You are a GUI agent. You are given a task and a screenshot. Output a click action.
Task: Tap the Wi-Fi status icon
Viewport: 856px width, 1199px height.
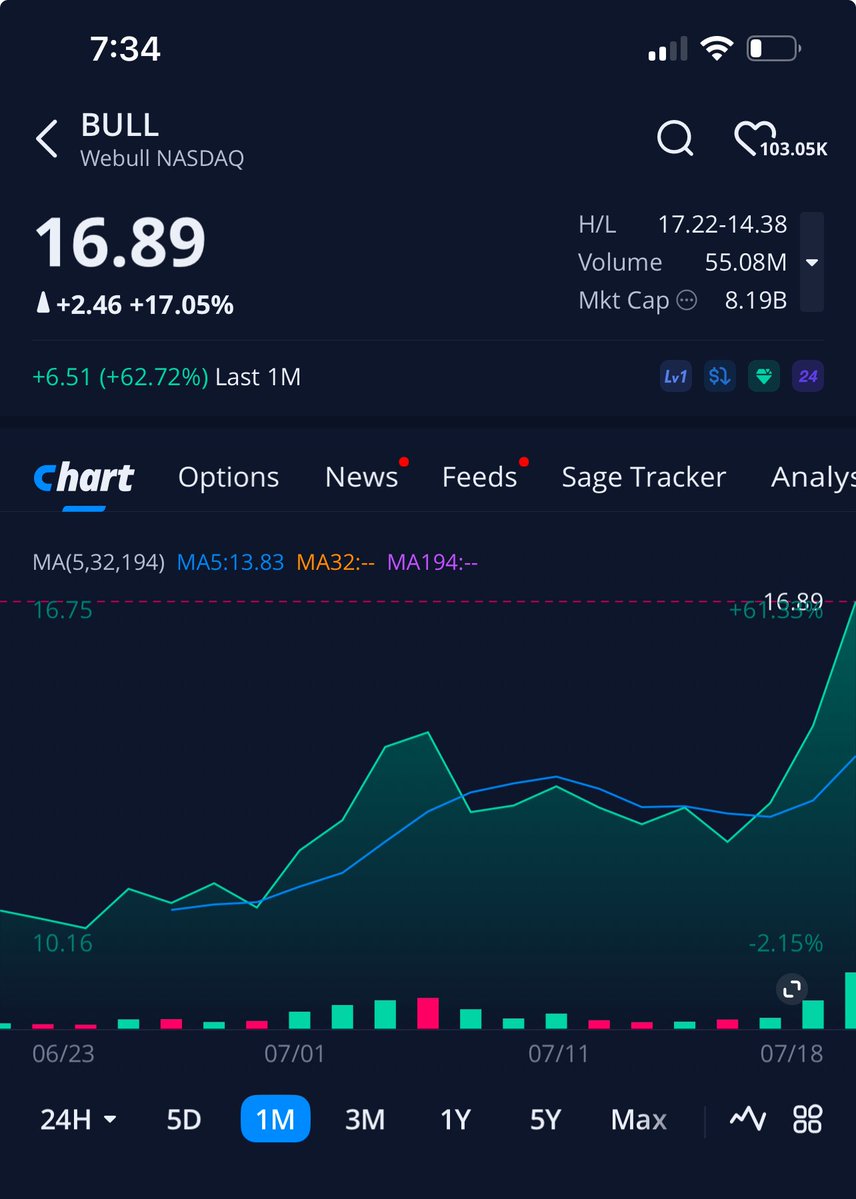click(717, 49)
